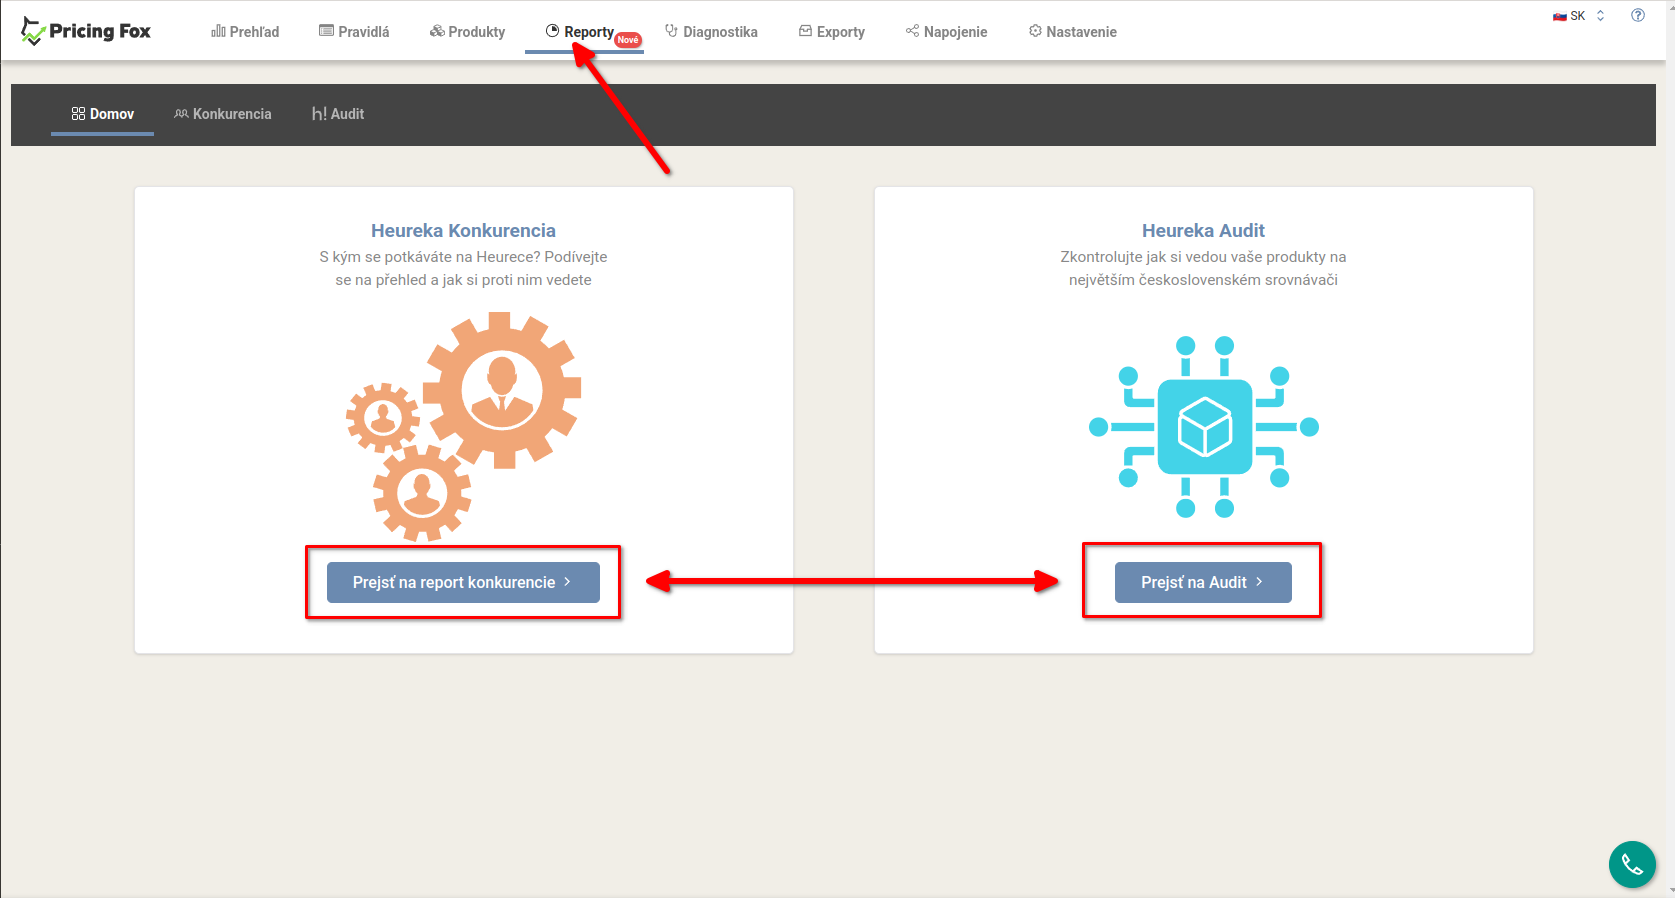Click Prejsť na report konkurencie button
Image resolution: width=1675 pixels, height=898 pixels.
coord(463,582)
